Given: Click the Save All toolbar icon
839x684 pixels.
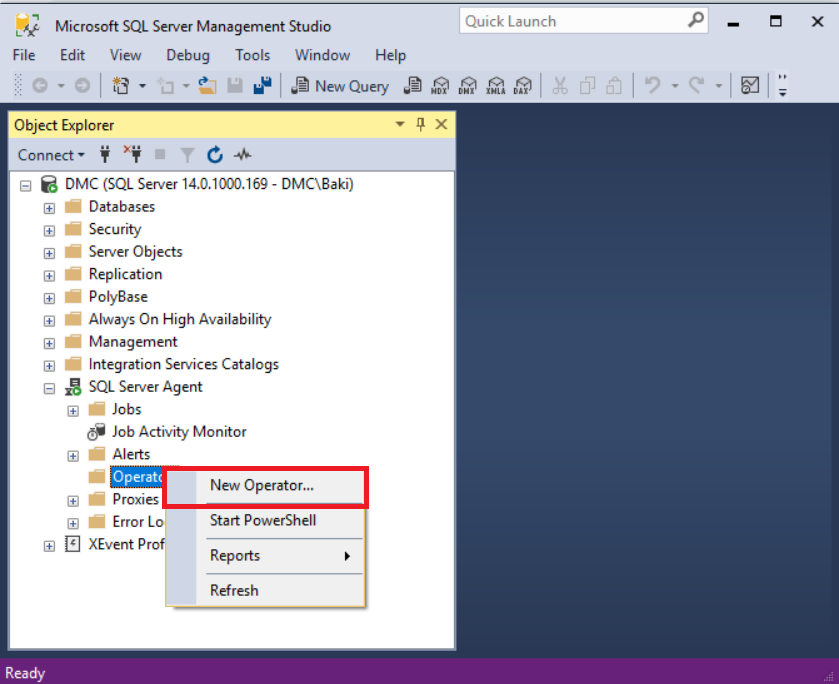Looking at the screenshot, I should click(x=262, y=86).
